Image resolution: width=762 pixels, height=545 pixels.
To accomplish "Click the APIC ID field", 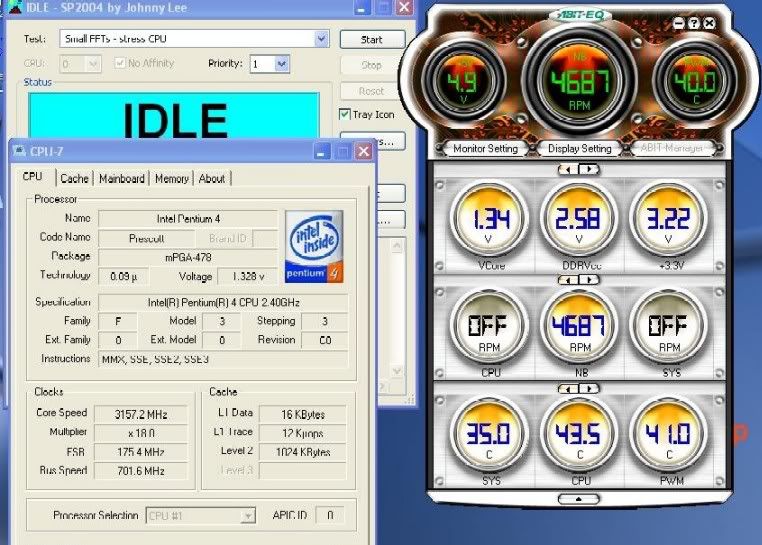I will click(x=330, y=515).
